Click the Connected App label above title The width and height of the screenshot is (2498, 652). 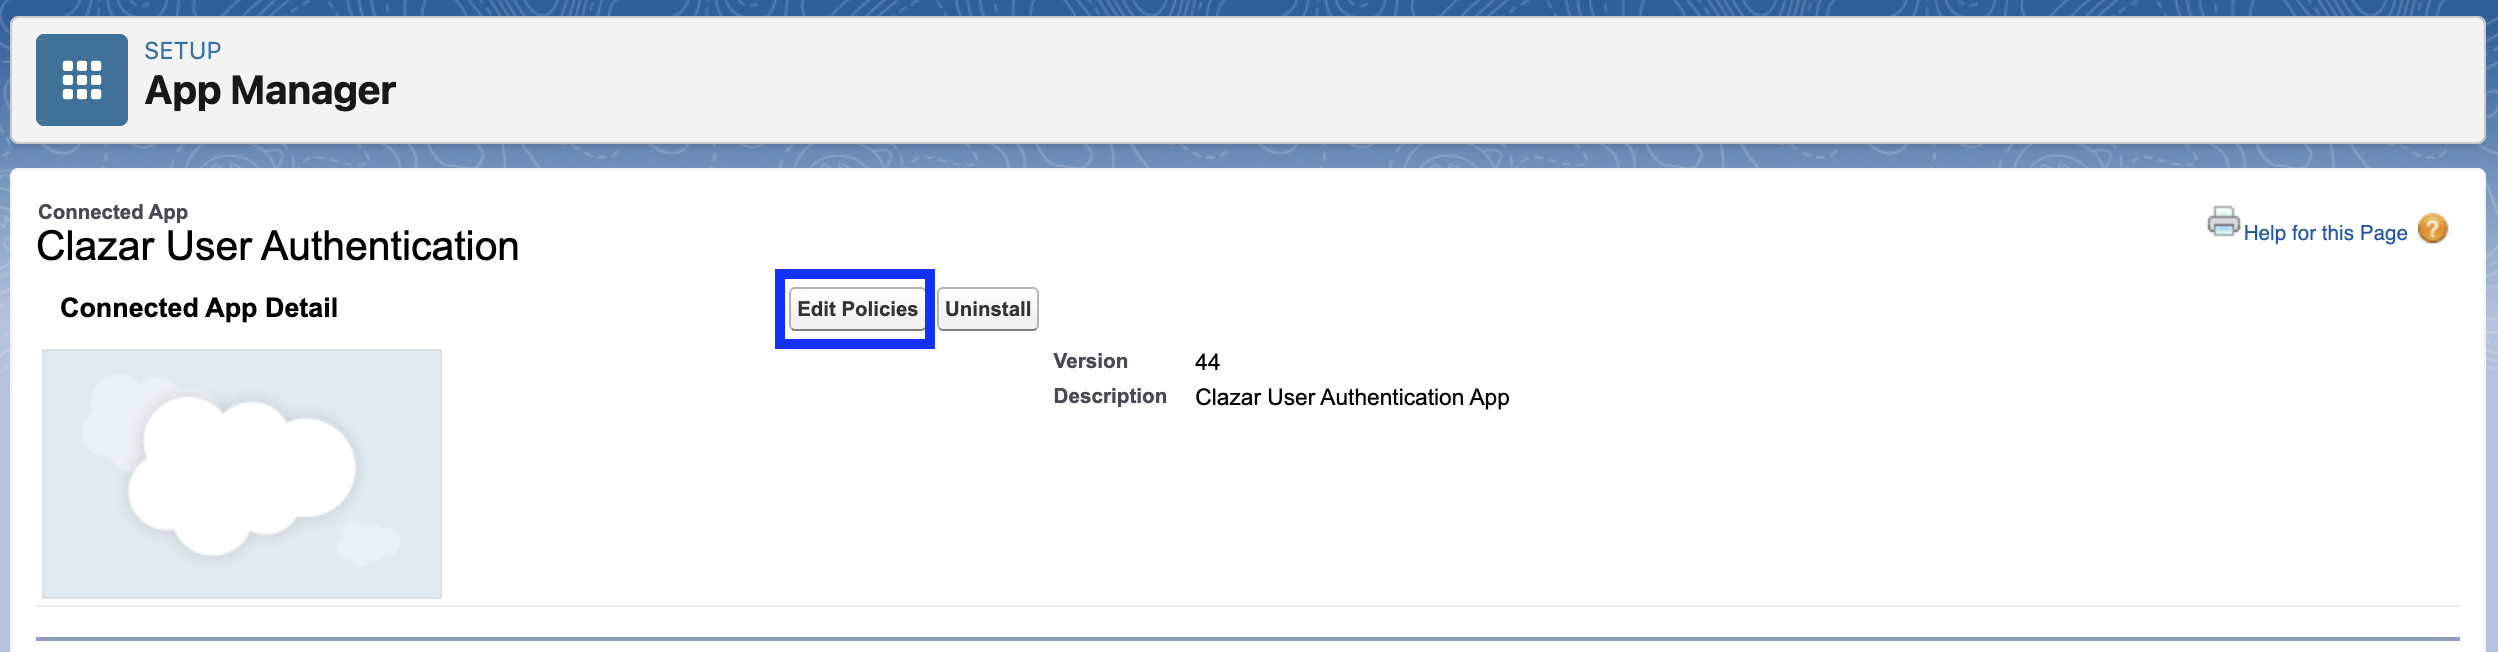pyautogui.click(x=113, y=212)
